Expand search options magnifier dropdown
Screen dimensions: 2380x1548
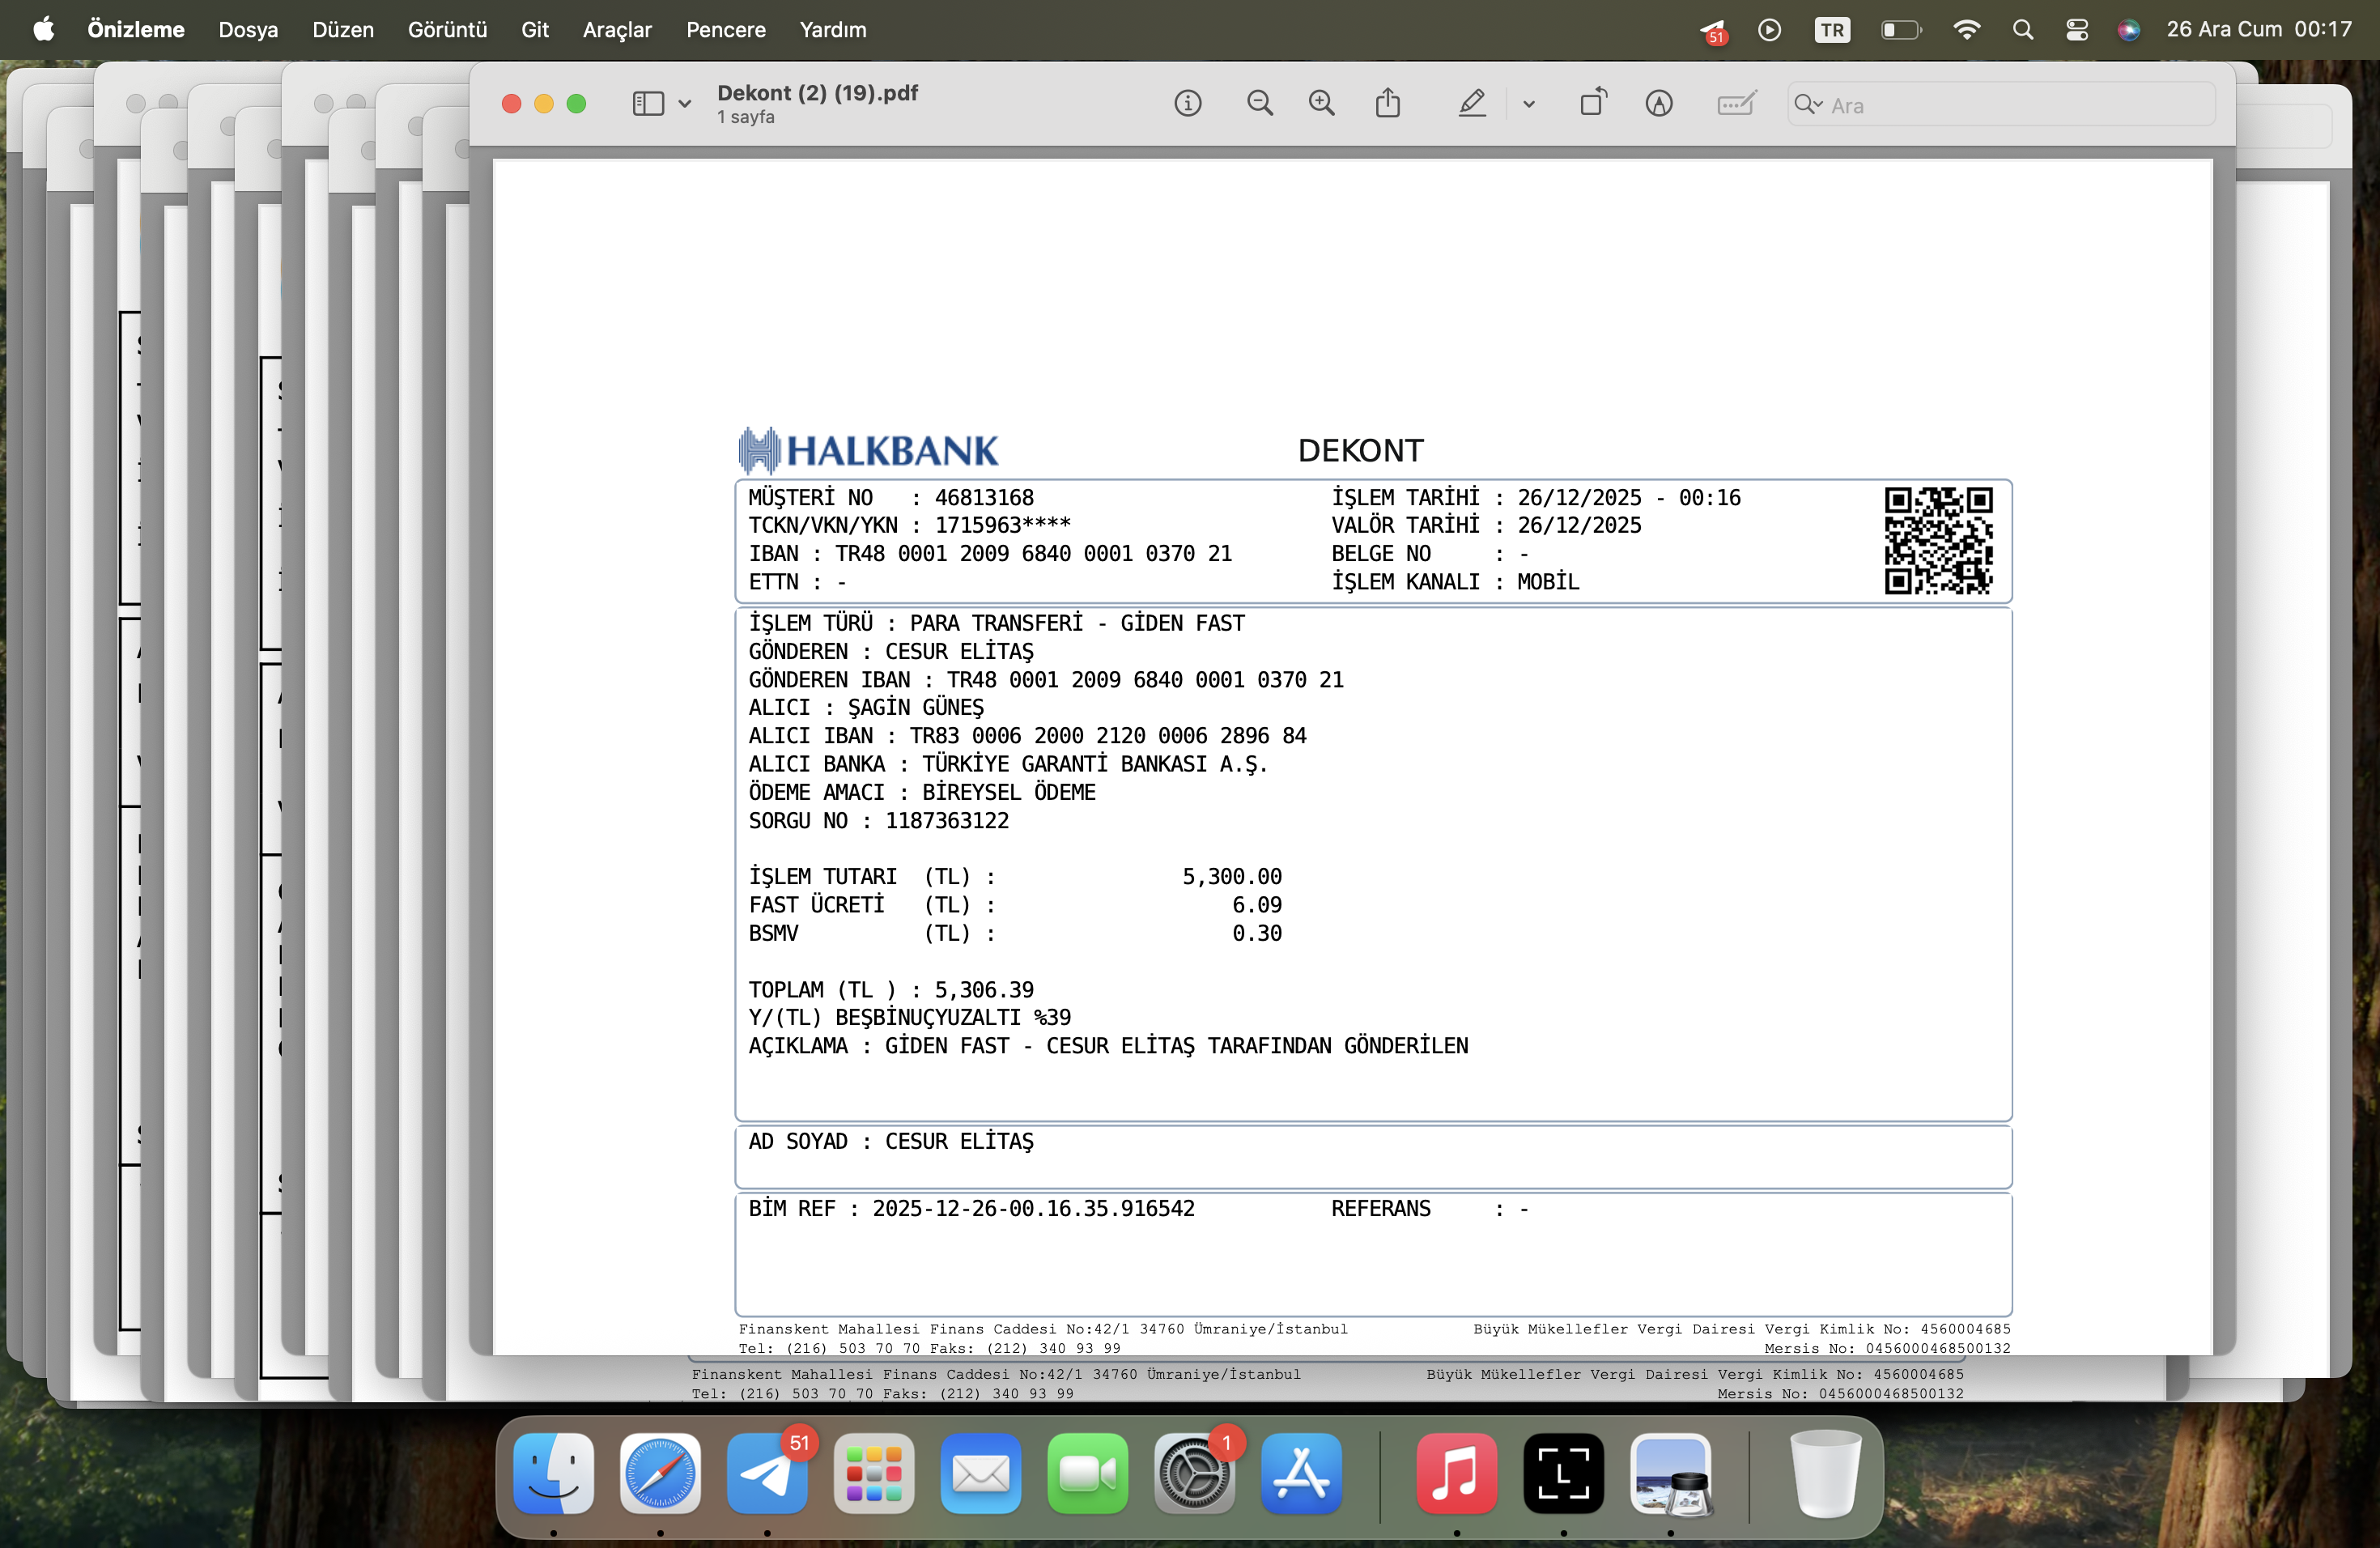click(1808, 104)
